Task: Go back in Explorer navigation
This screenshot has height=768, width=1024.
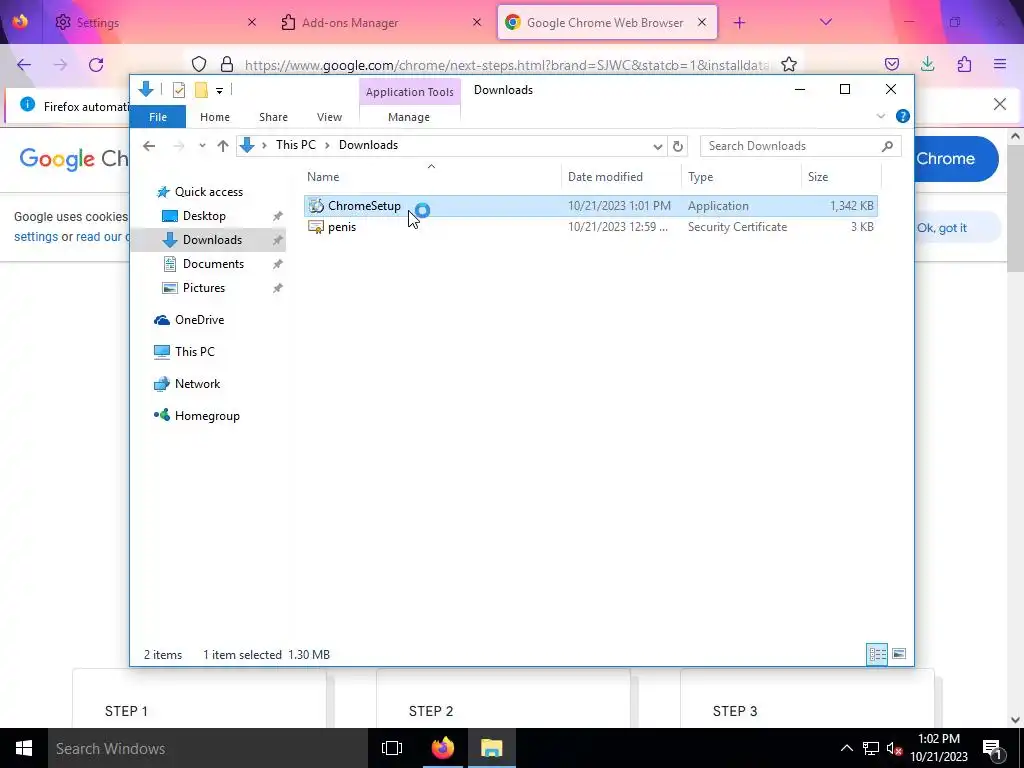Action: click(x=150, y=146)
